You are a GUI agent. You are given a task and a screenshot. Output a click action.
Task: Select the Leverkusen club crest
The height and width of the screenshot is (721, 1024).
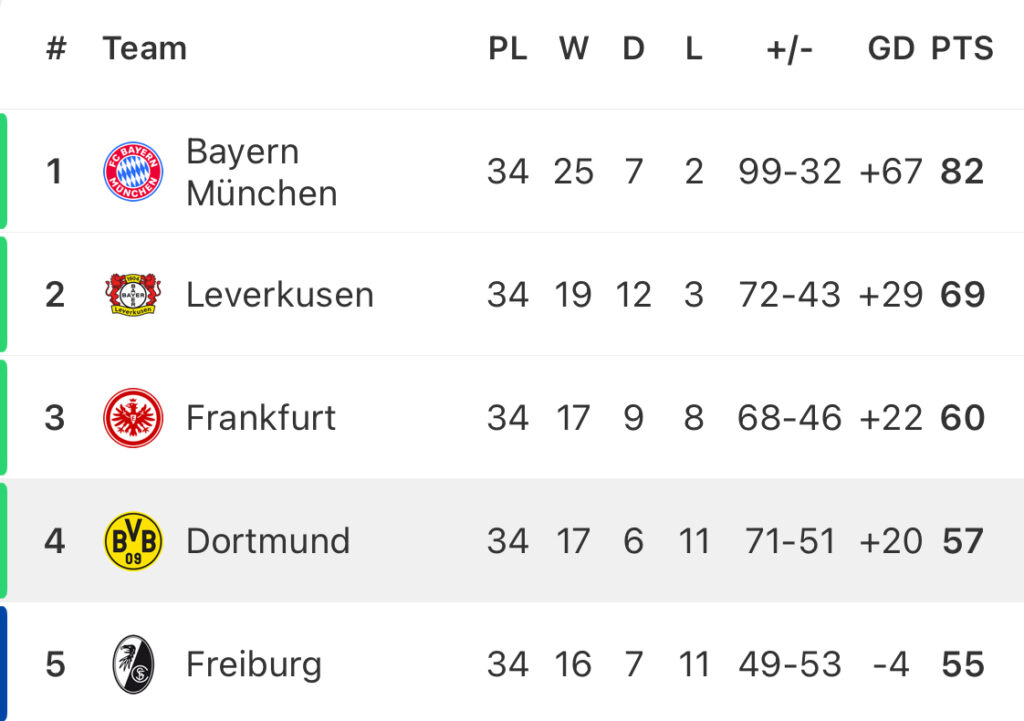[x=133, y=295]
